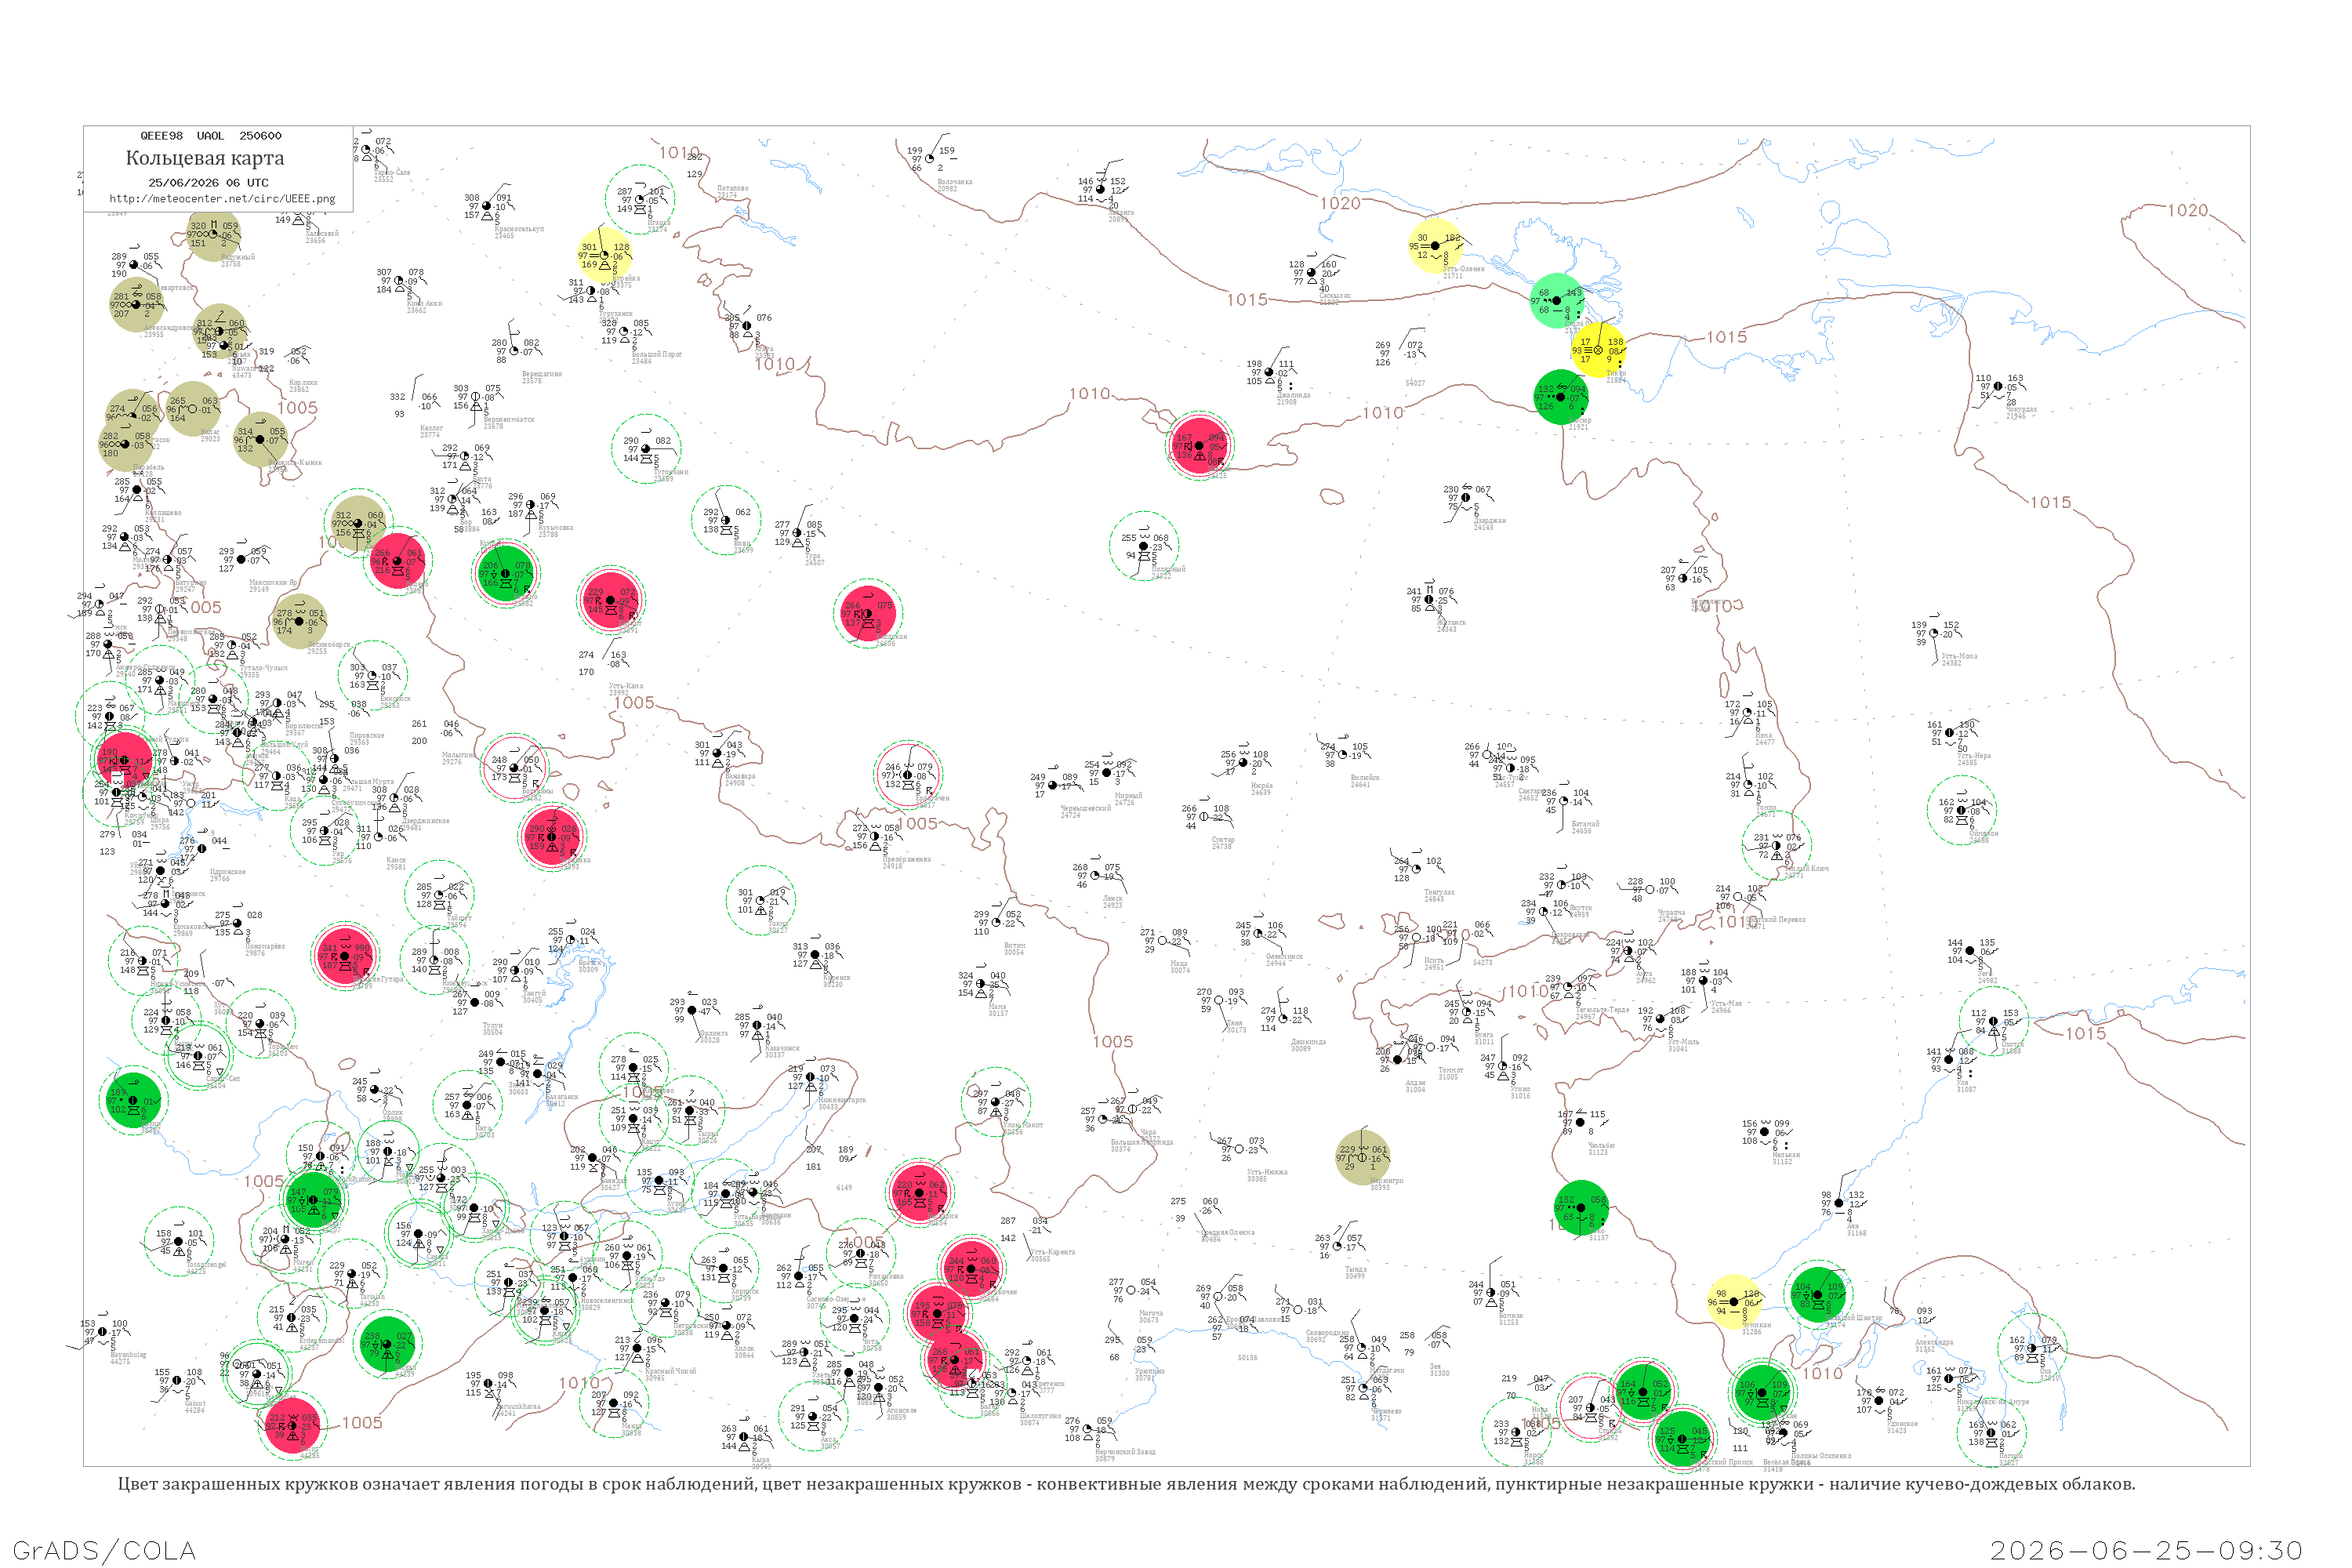Click the station label "Радужный"
Image resolution: width=2352 pixels, height=1568 pixels.
[238, 257]
